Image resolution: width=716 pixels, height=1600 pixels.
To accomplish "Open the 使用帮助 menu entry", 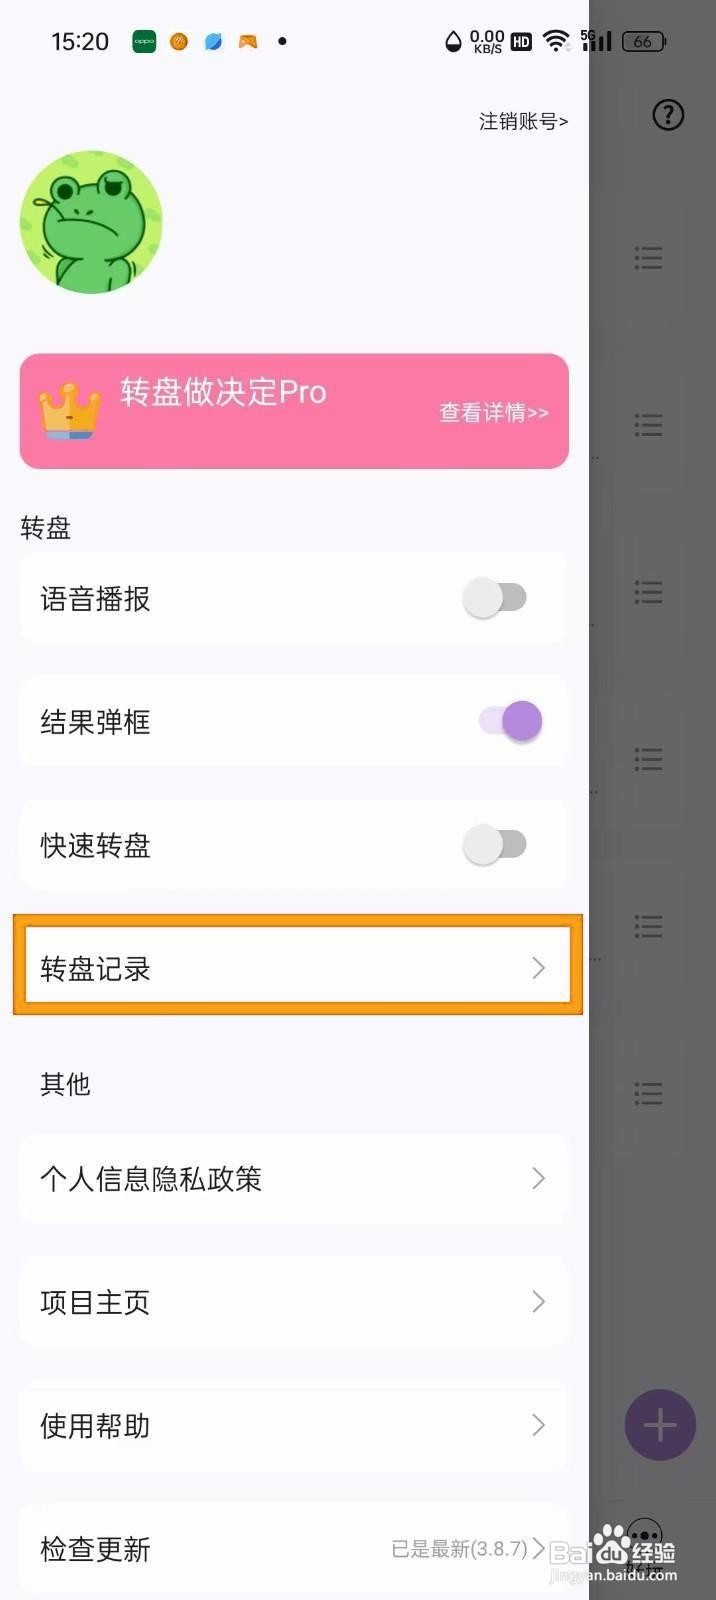I will (539, 1425).
